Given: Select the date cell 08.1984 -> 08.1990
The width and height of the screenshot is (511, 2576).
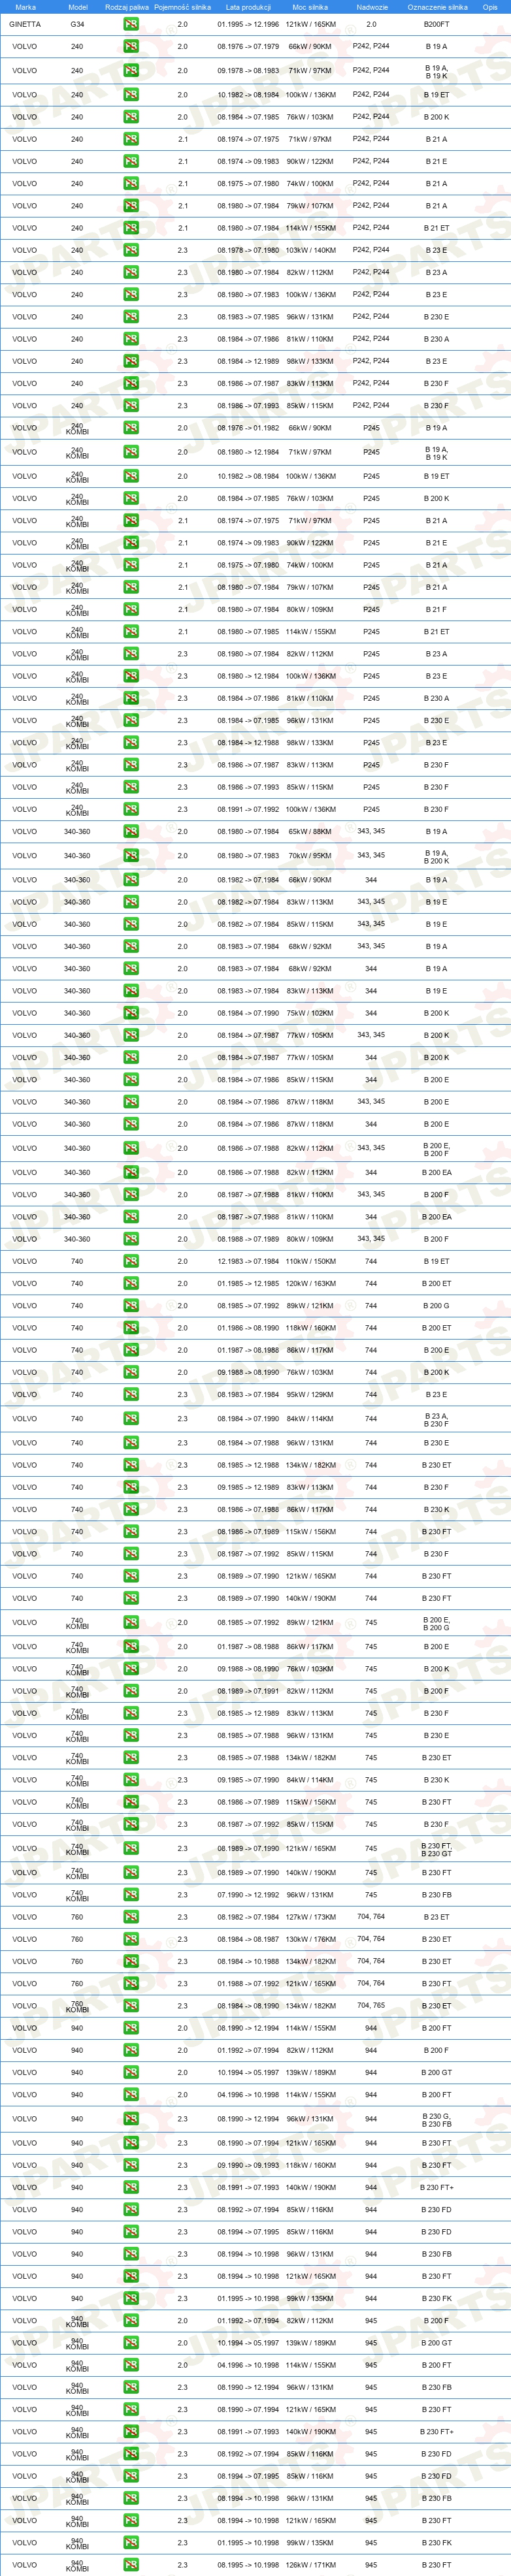Looking at the screenshot, I should 248,2006.
